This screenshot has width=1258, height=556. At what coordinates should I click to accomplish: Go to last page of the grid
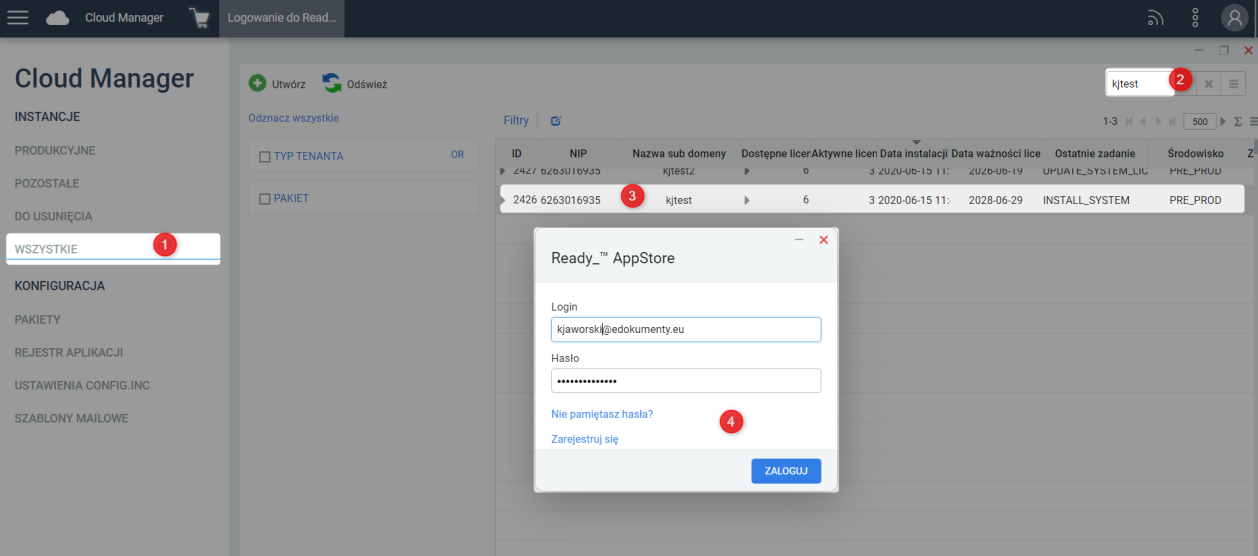(1173, 121)
